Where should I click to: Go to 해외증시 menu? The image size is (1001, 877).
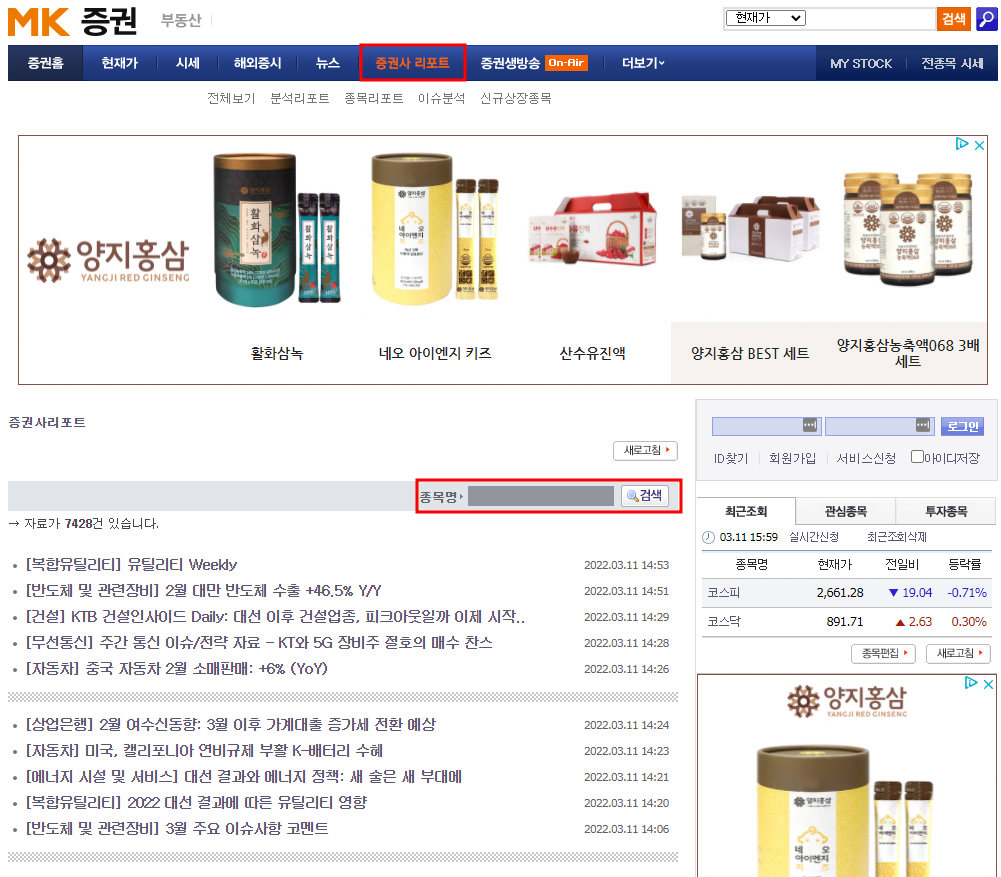tap(257, 63)
